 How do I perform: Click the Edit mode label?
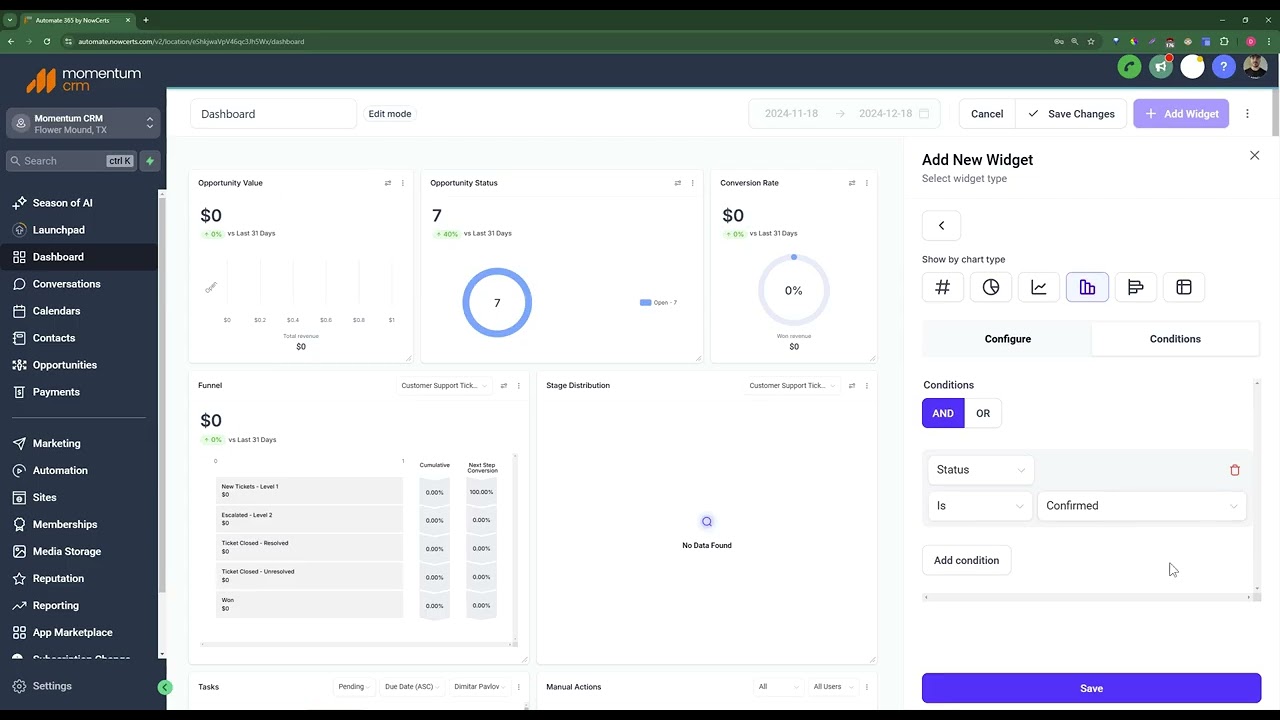[390, 114]
